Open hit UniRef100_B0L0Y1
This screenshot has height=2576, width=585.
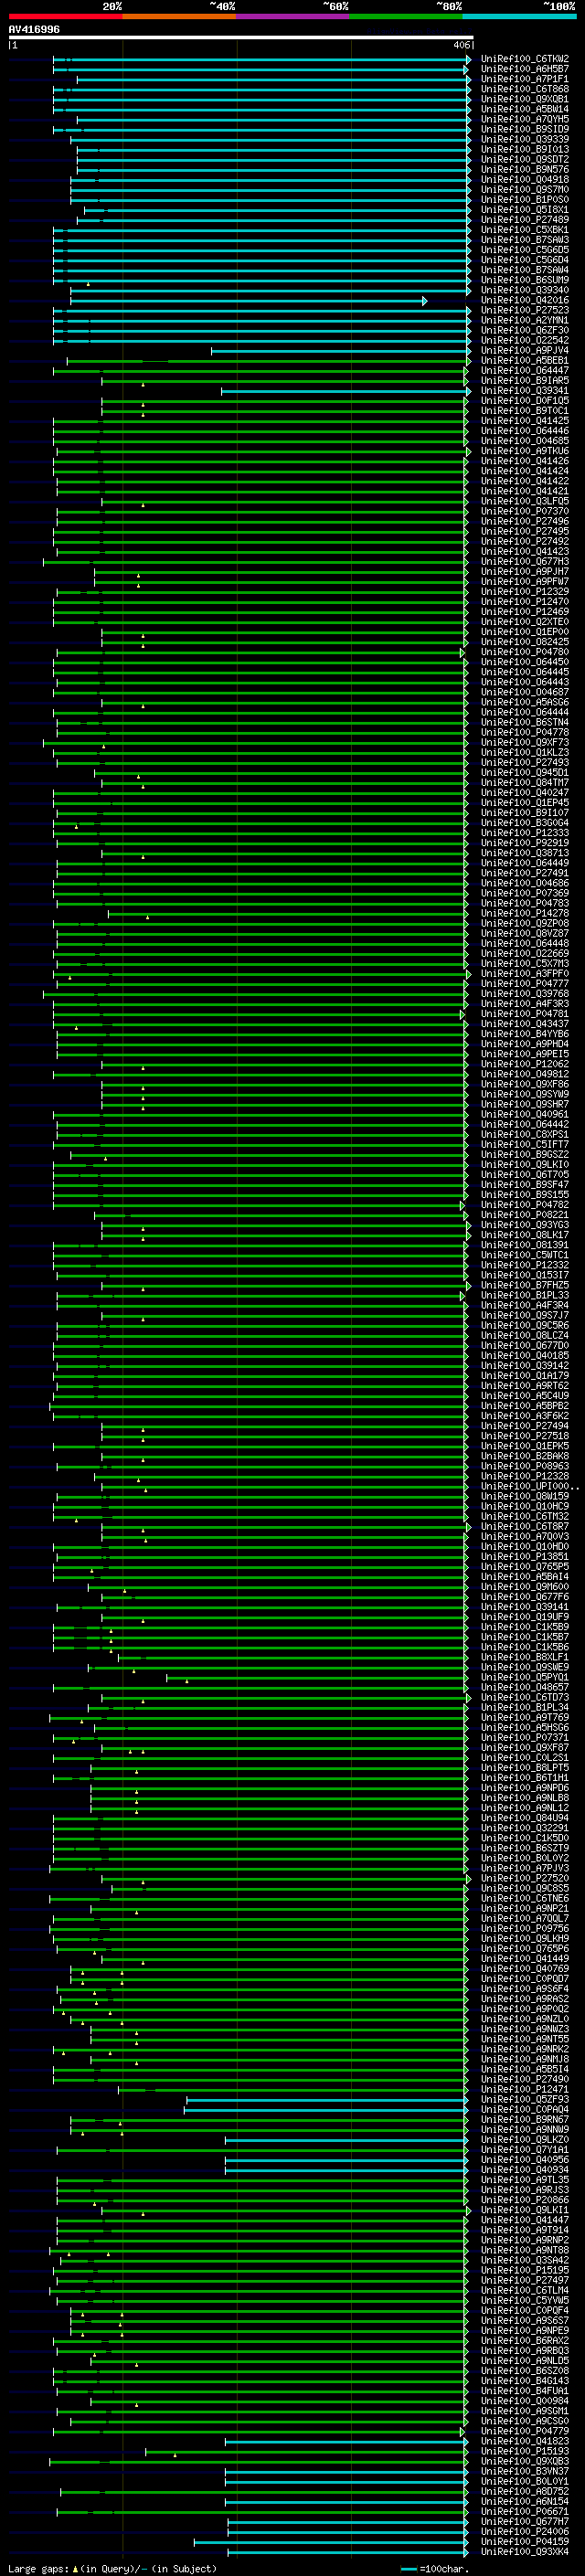(525, 2481)
